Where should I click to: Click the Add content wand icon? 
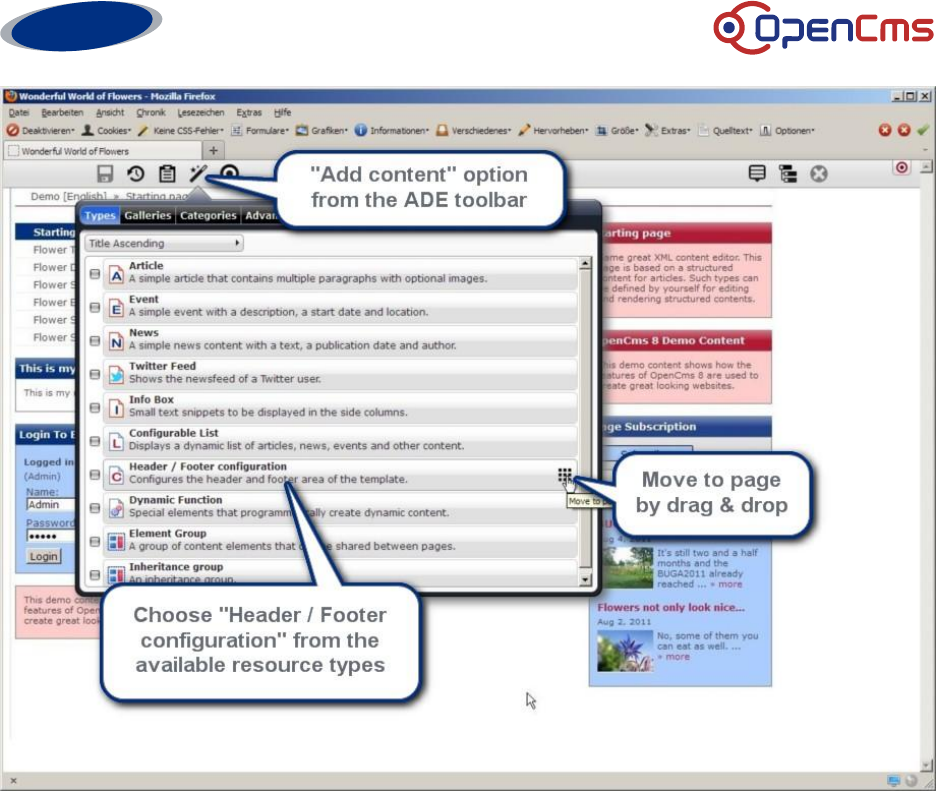198,174
